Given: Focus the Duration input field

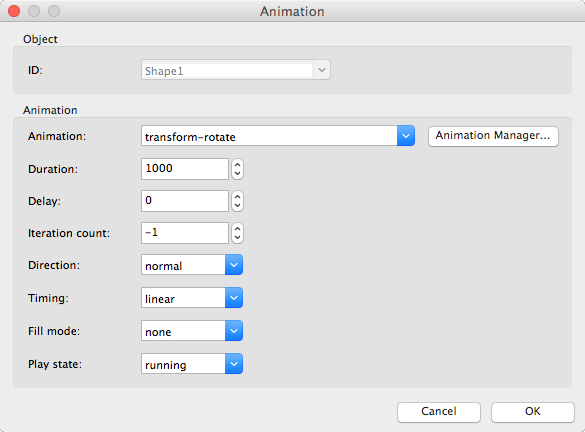Looking at the screenshot, I should pyautogui.click(x=185, y=169).
